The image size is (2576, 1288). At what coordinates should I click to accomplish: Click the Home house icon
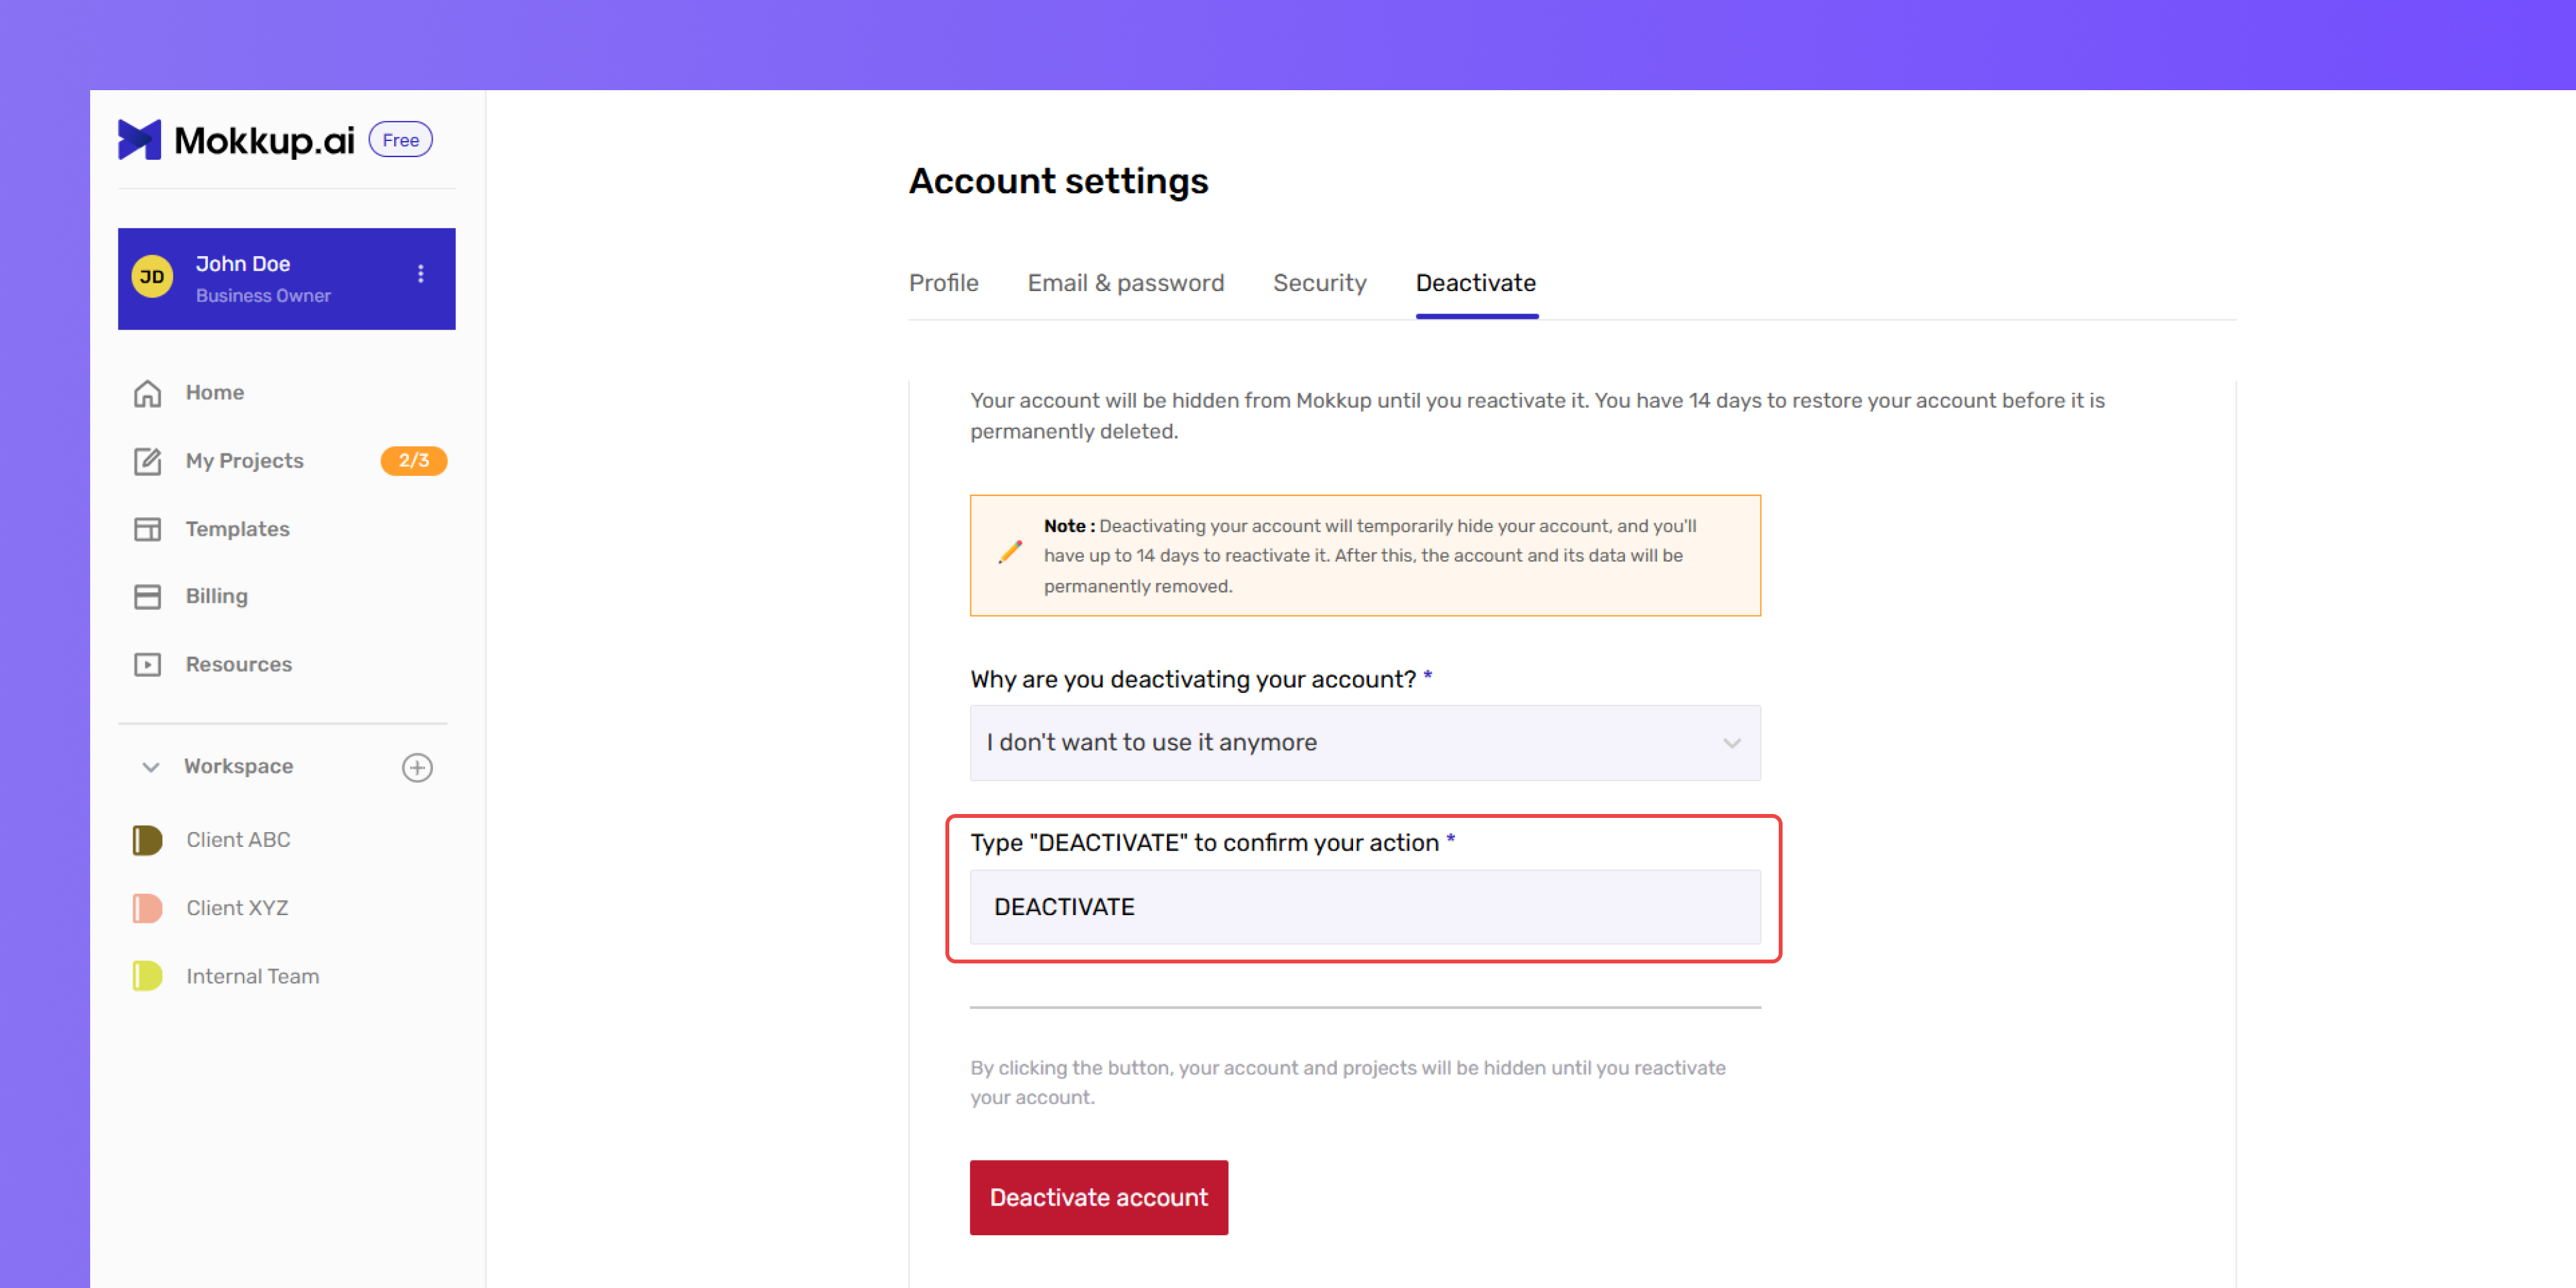[148, 393]
